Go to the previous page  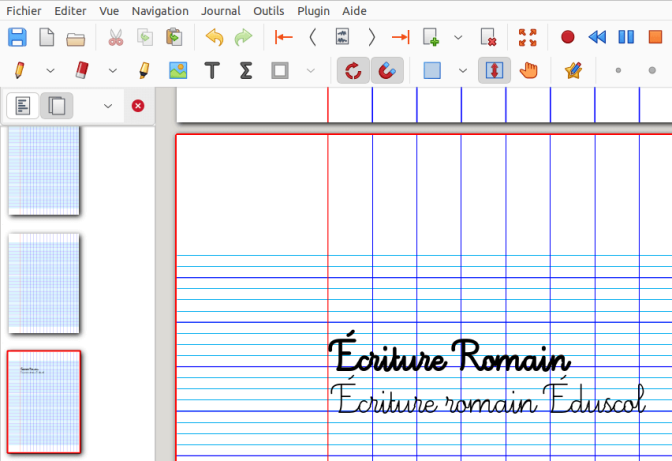313,37
